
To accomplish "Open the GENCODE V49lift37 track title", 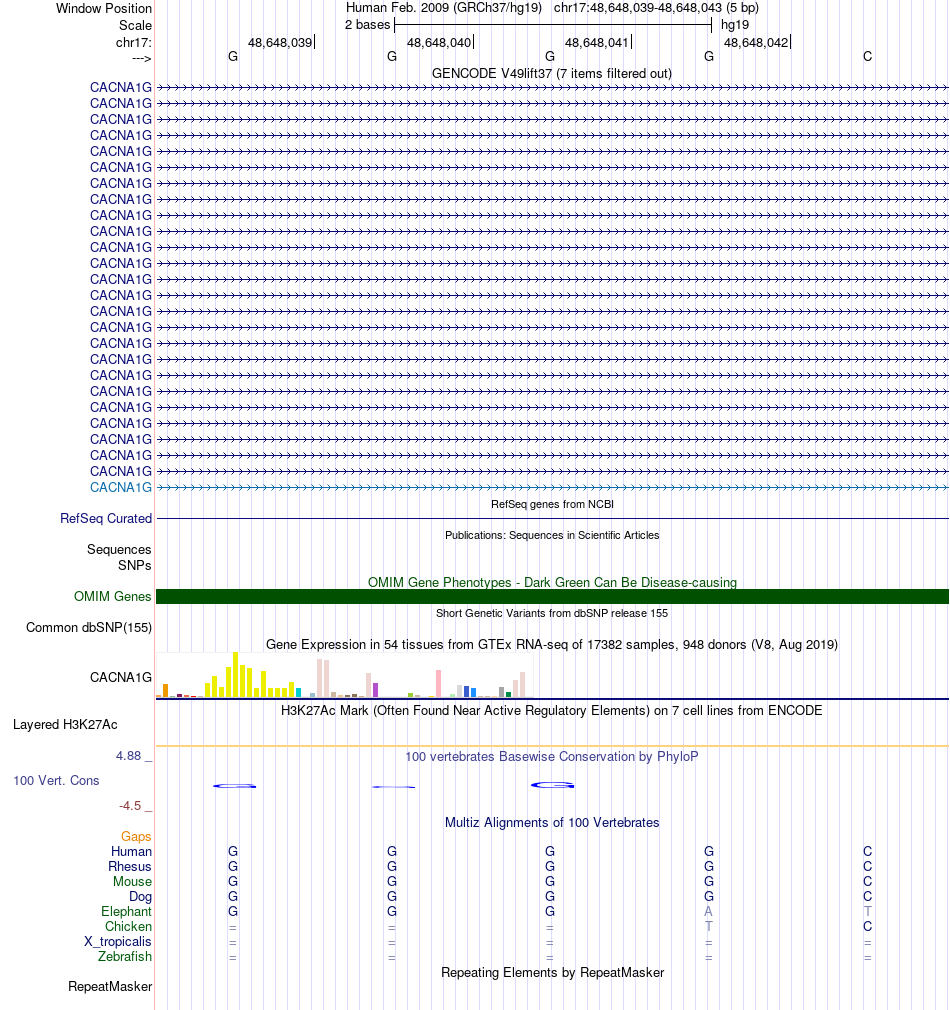I will pyautogui.click(x=552, y=73).
